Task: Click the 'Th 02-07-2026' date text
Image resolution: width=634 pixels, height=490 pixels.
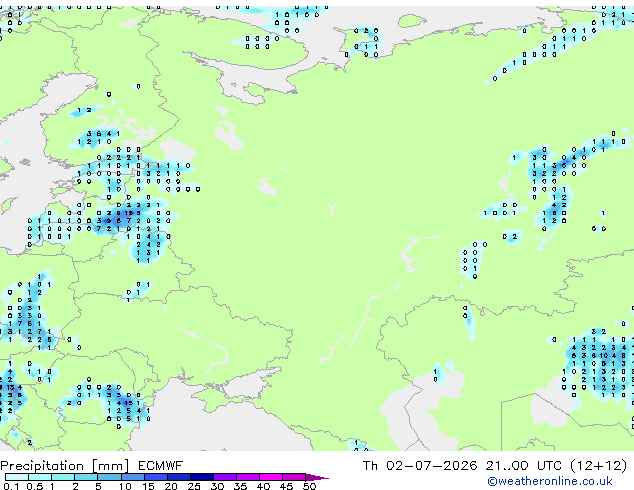Action: [x=420, y=466]
